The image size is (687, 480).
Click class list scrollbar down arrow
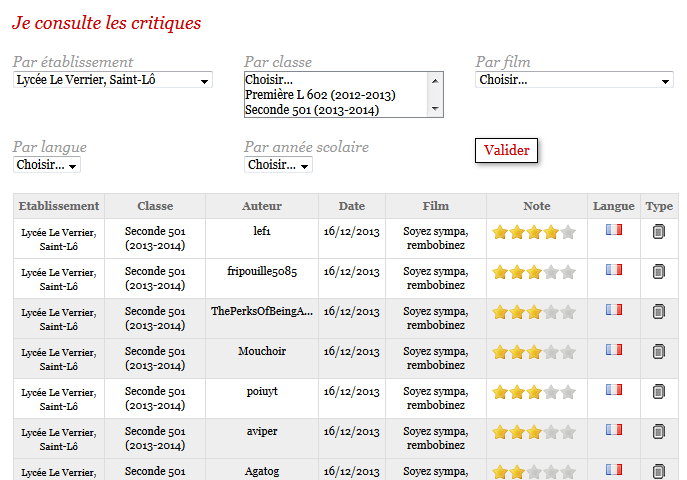[x=435, y=109]
